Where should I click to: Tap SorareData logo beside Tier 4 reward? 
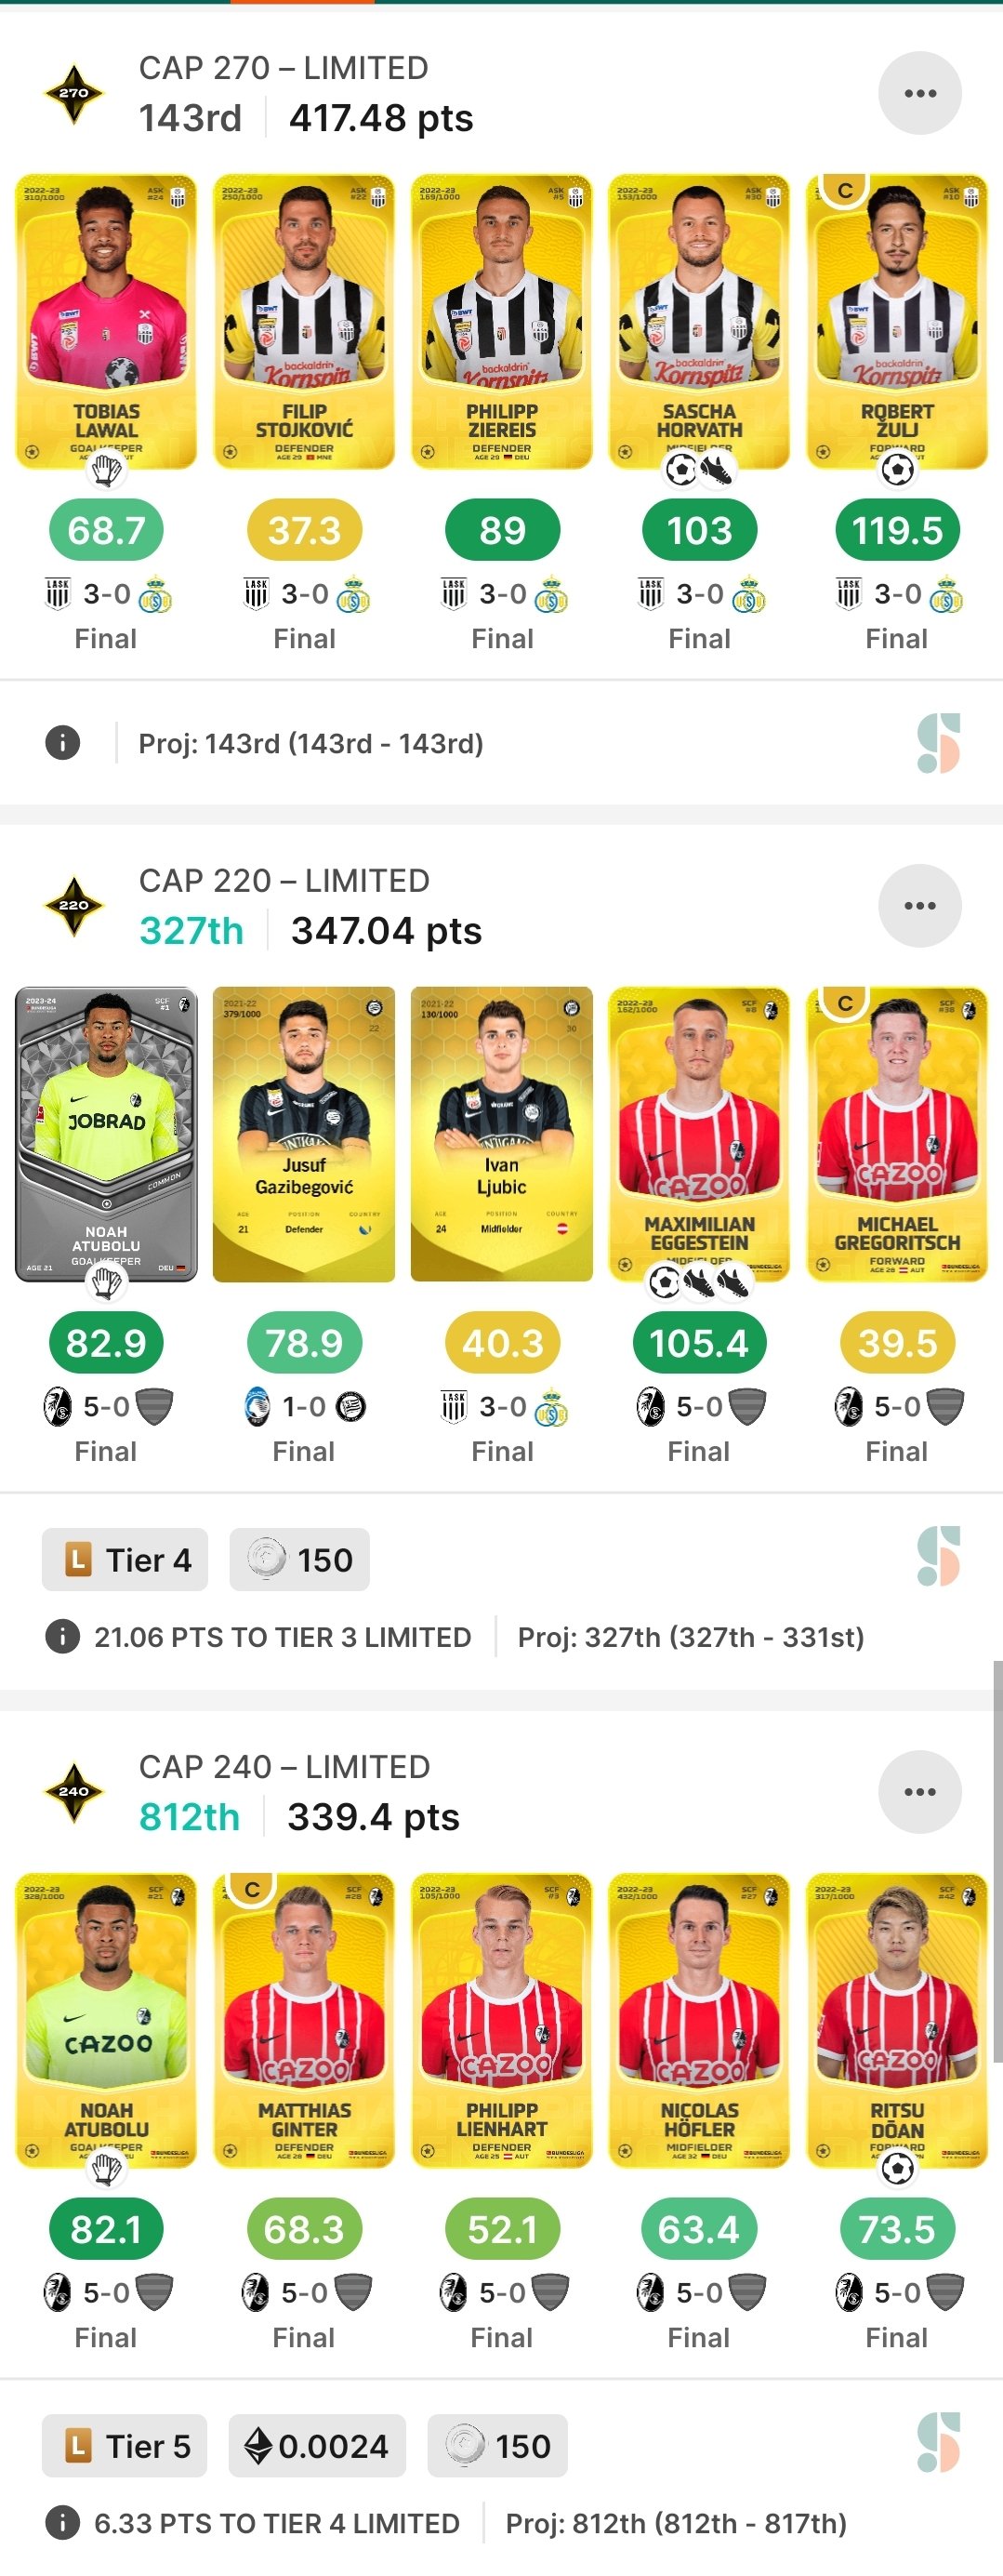[x=938, y=1556]
